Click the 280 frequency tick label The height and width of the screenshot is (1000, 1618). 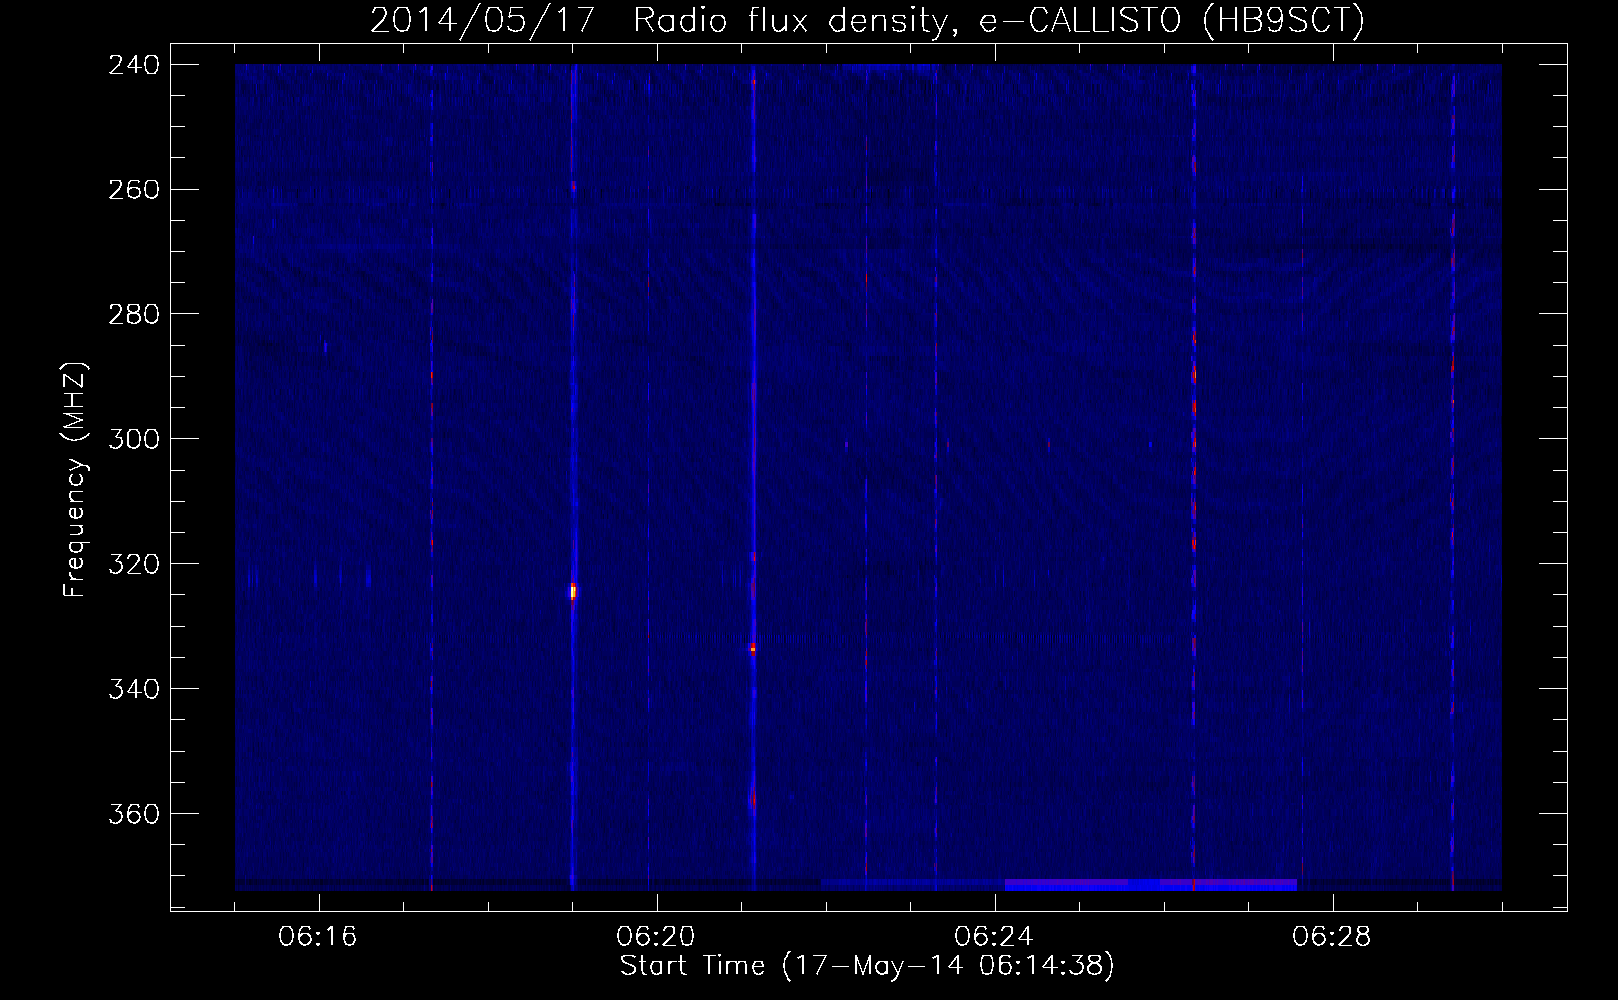coord(134,315)
